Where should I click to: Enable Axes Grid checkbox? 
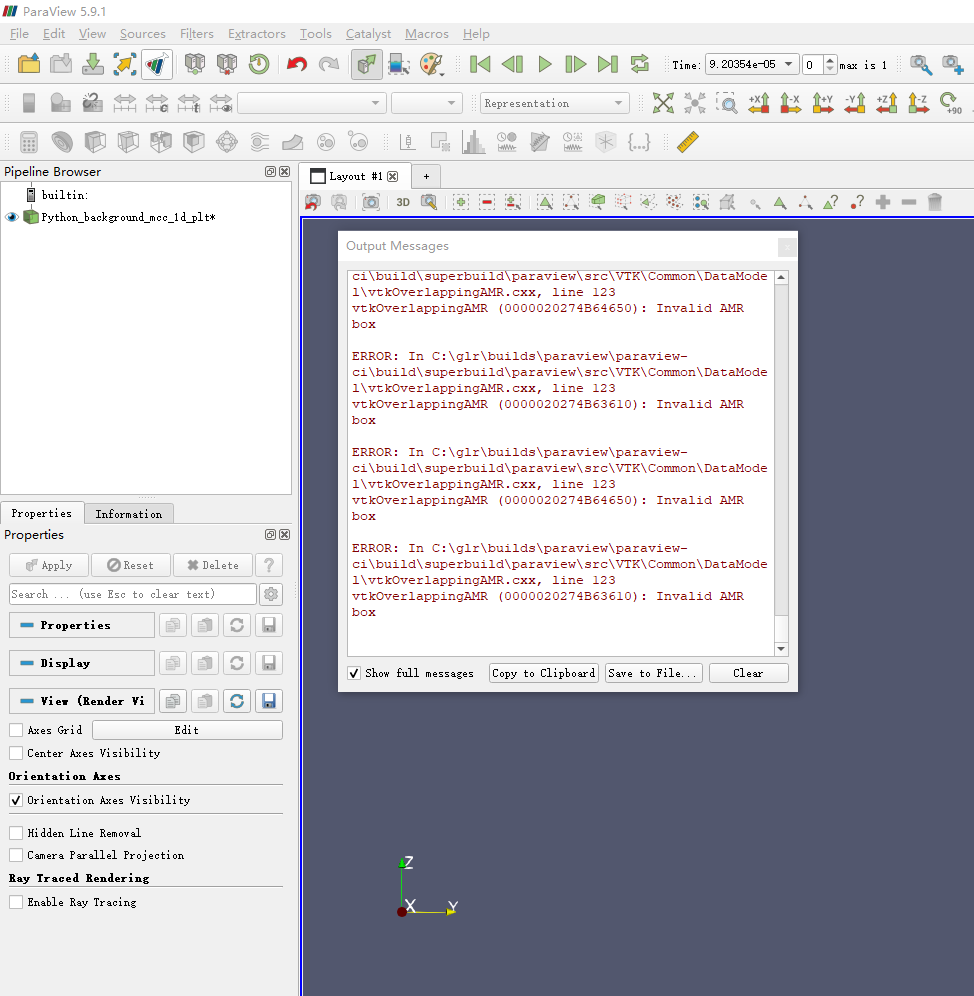(x=17, y=730)
